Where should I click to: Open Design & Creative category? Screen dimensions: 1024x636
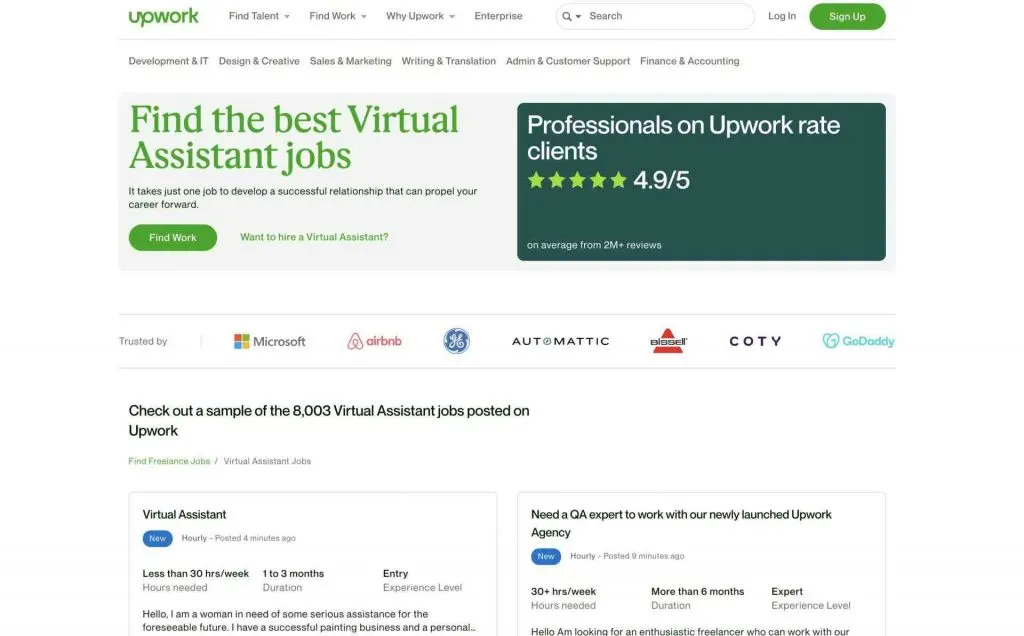point(259,61)
